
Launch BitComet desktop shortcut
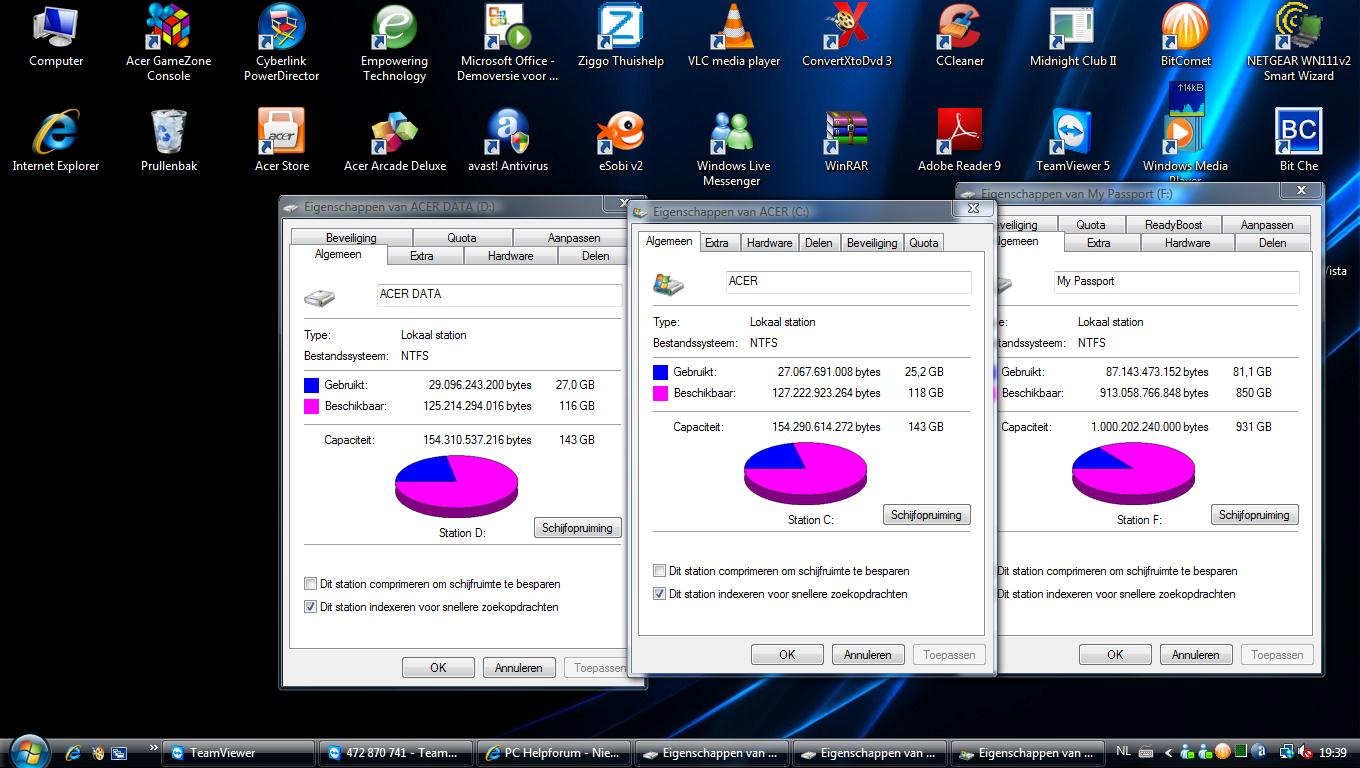click(x=1186, y=36)
